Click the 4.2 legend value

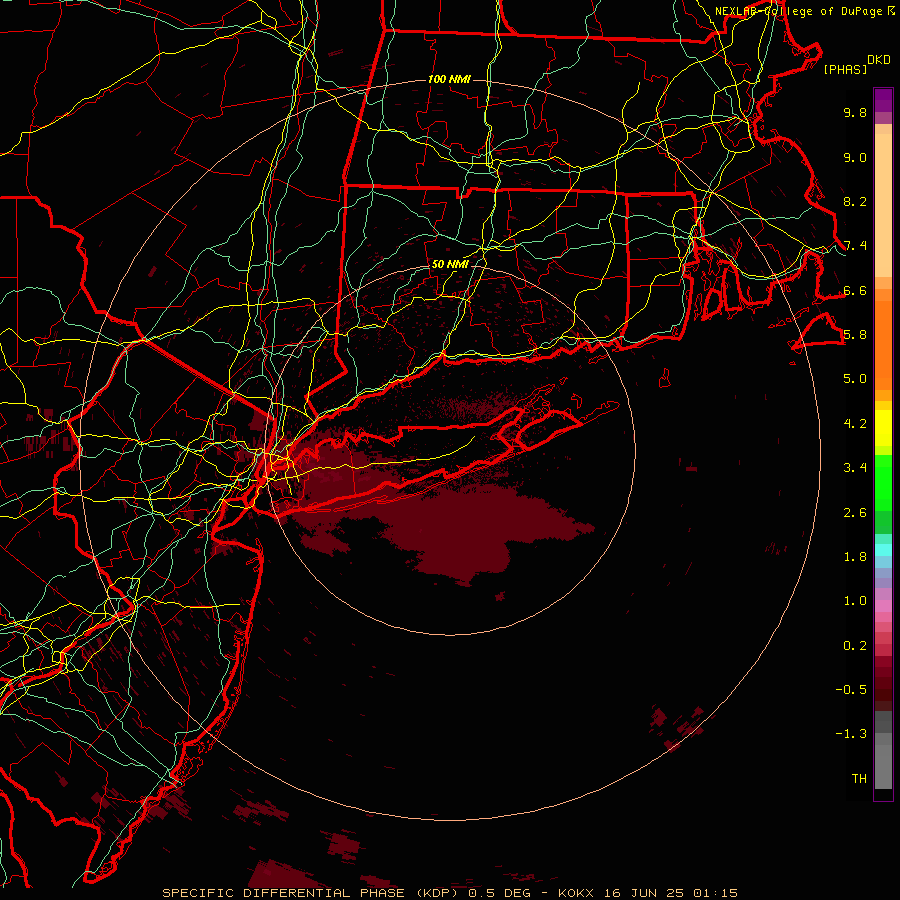point(855,424)
